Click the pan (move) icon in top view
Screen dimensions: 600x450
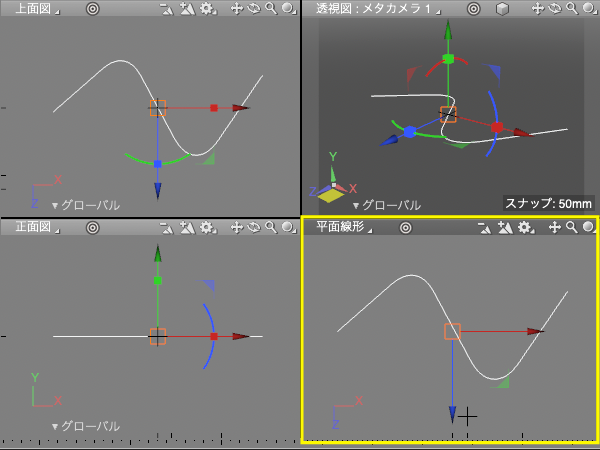tap(237, 8)
